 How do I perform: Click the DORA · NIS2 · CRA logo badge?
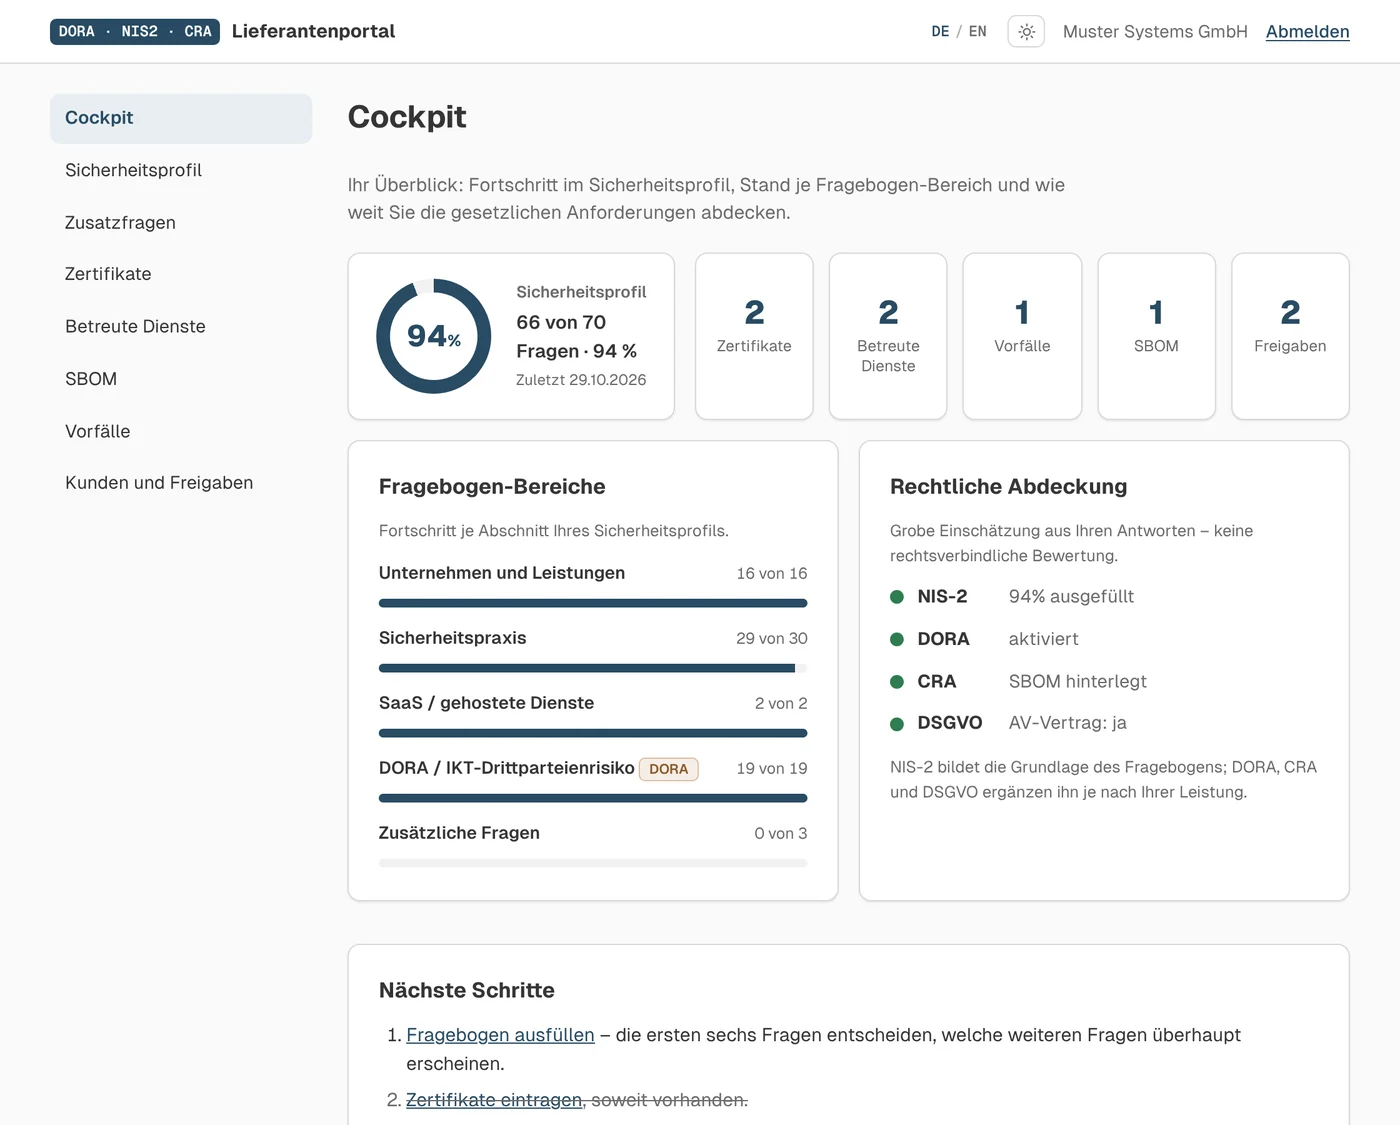pyautogui.click(x=135, y=32)
